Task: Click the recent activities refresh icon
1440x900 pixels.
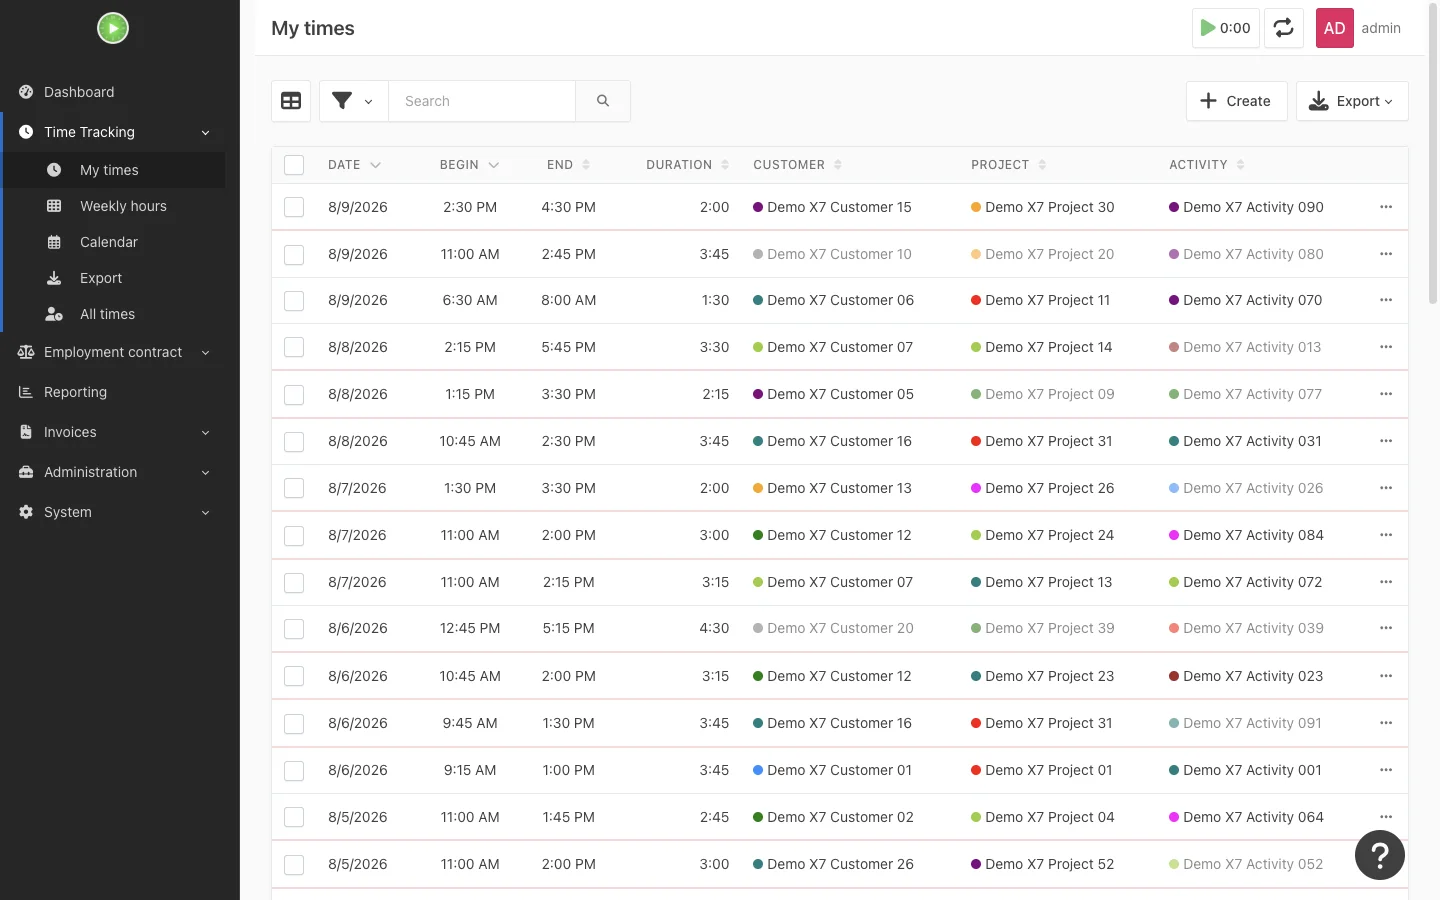Action: tap(1284, 28)
